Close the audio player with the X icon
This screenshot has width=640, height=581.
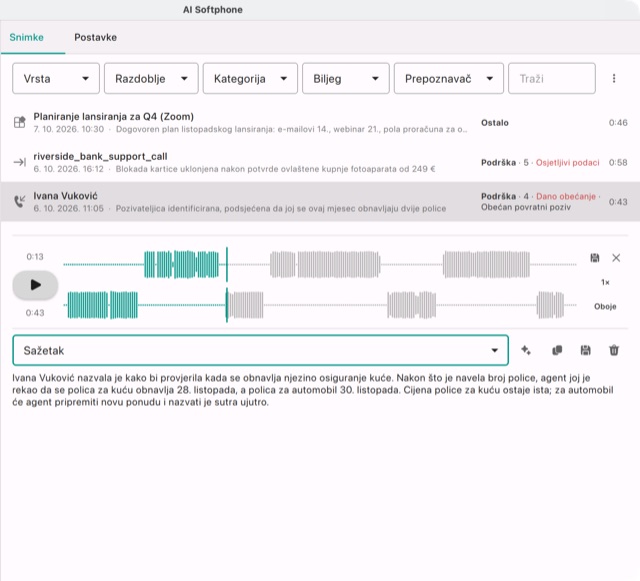click(x=616, y=258)
